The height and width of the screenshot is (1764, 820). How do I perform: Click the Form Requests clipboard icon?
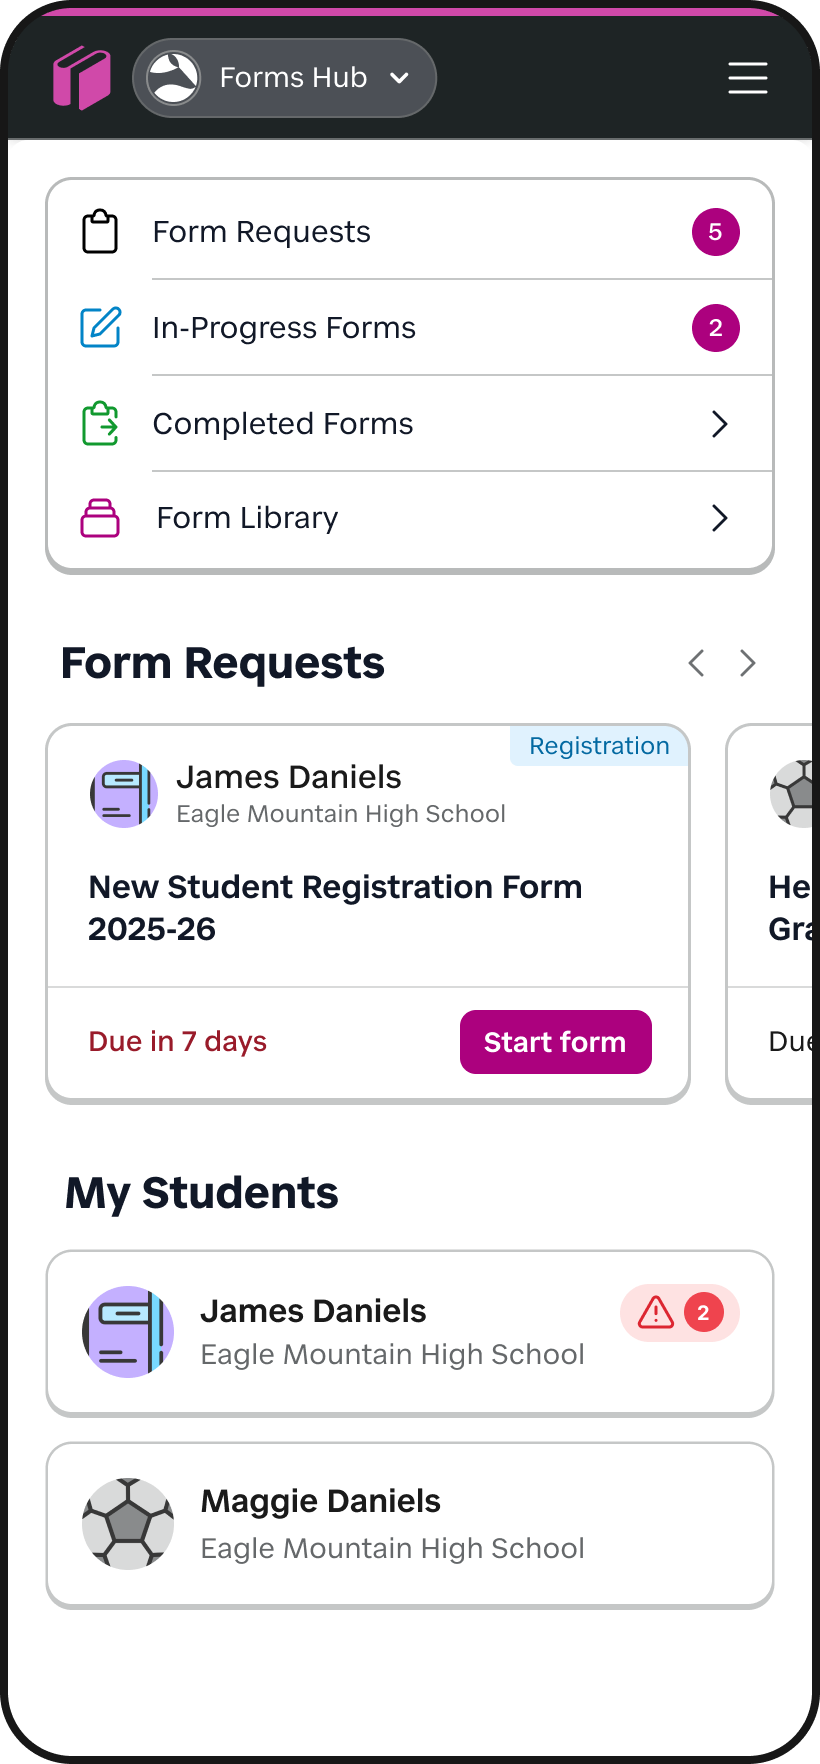pyautogui.click(x=100, y=232)
